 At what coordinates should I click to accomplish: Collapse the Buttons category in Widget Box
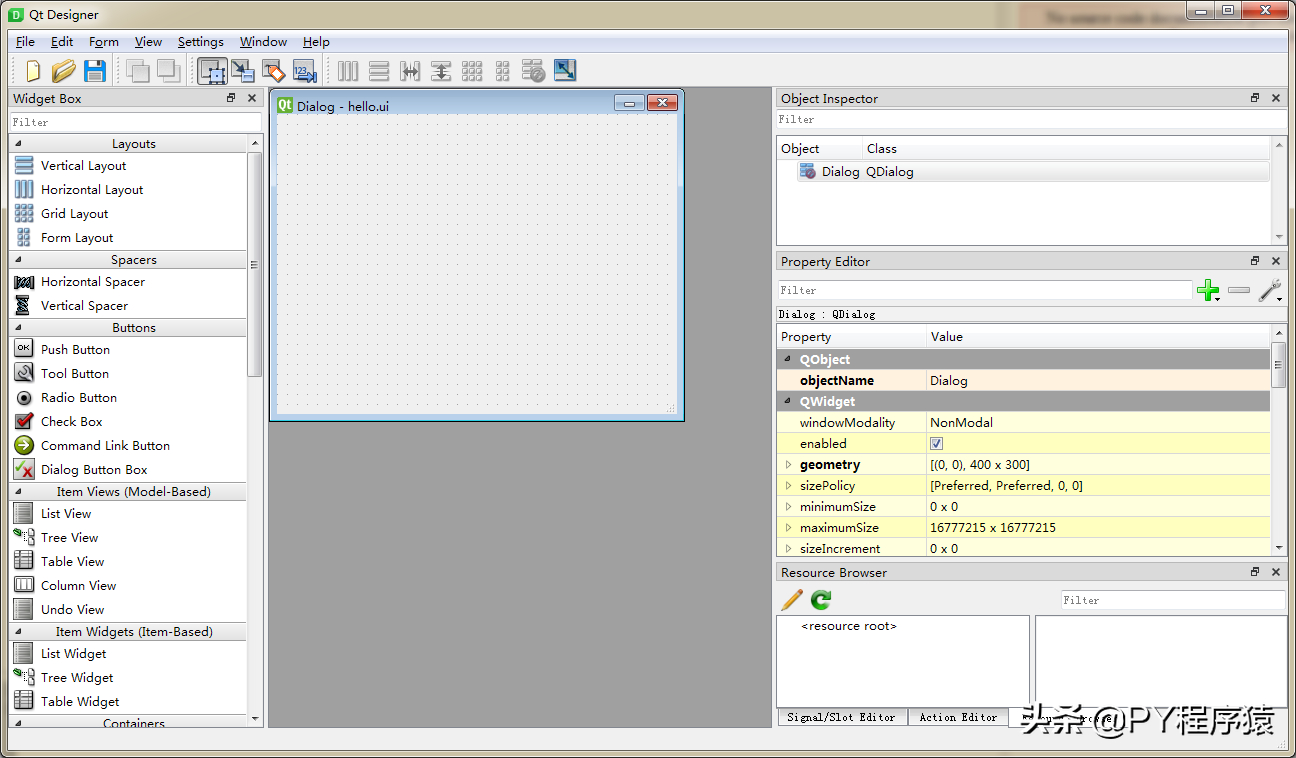point(18,328)
